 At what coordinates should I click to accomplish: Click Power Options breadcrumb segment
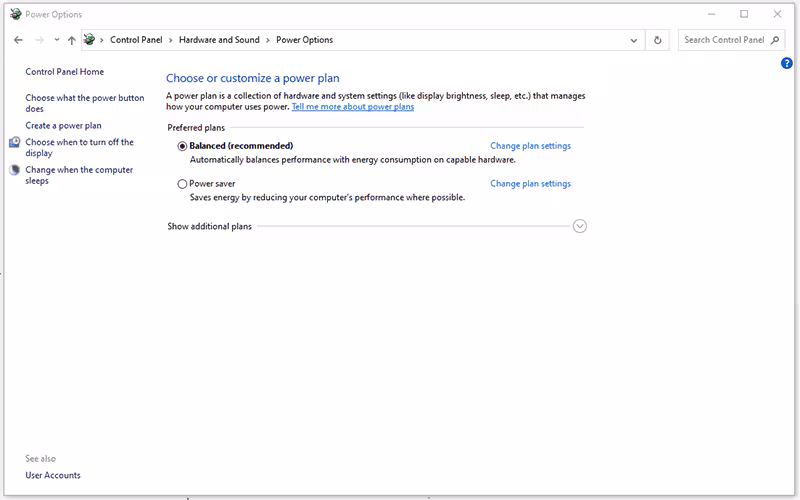tap(305, 40)
